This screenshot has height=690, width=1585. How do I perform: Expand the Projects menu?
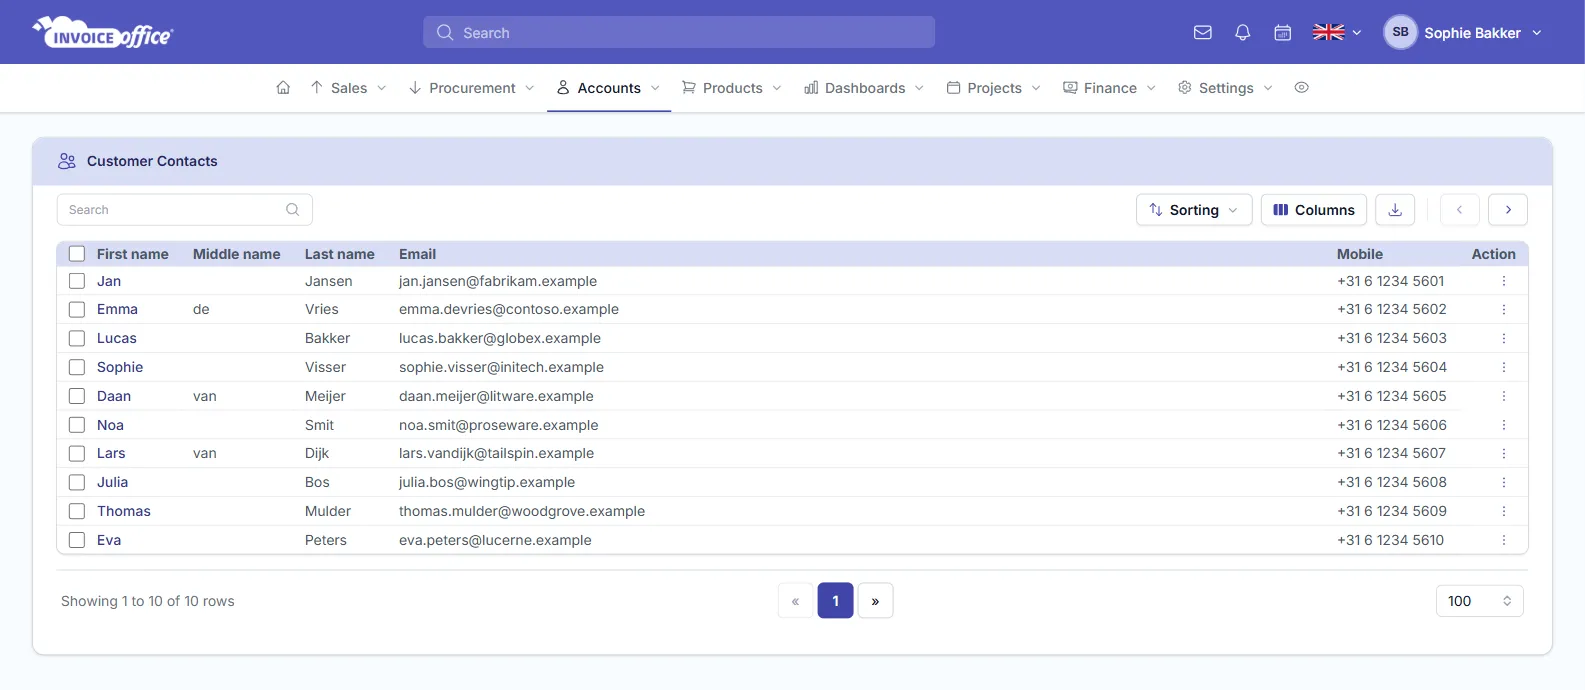pos(994,88)
